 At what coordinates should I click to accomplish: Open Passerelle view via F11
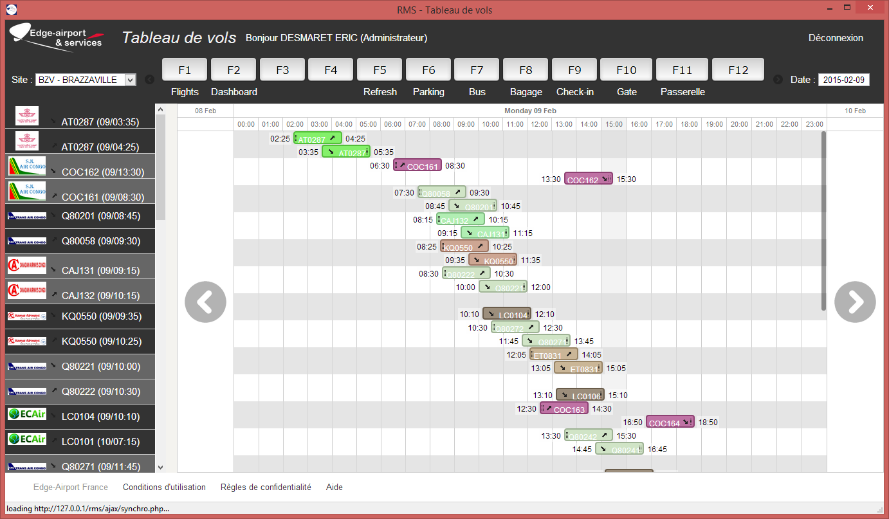(682, 70)
